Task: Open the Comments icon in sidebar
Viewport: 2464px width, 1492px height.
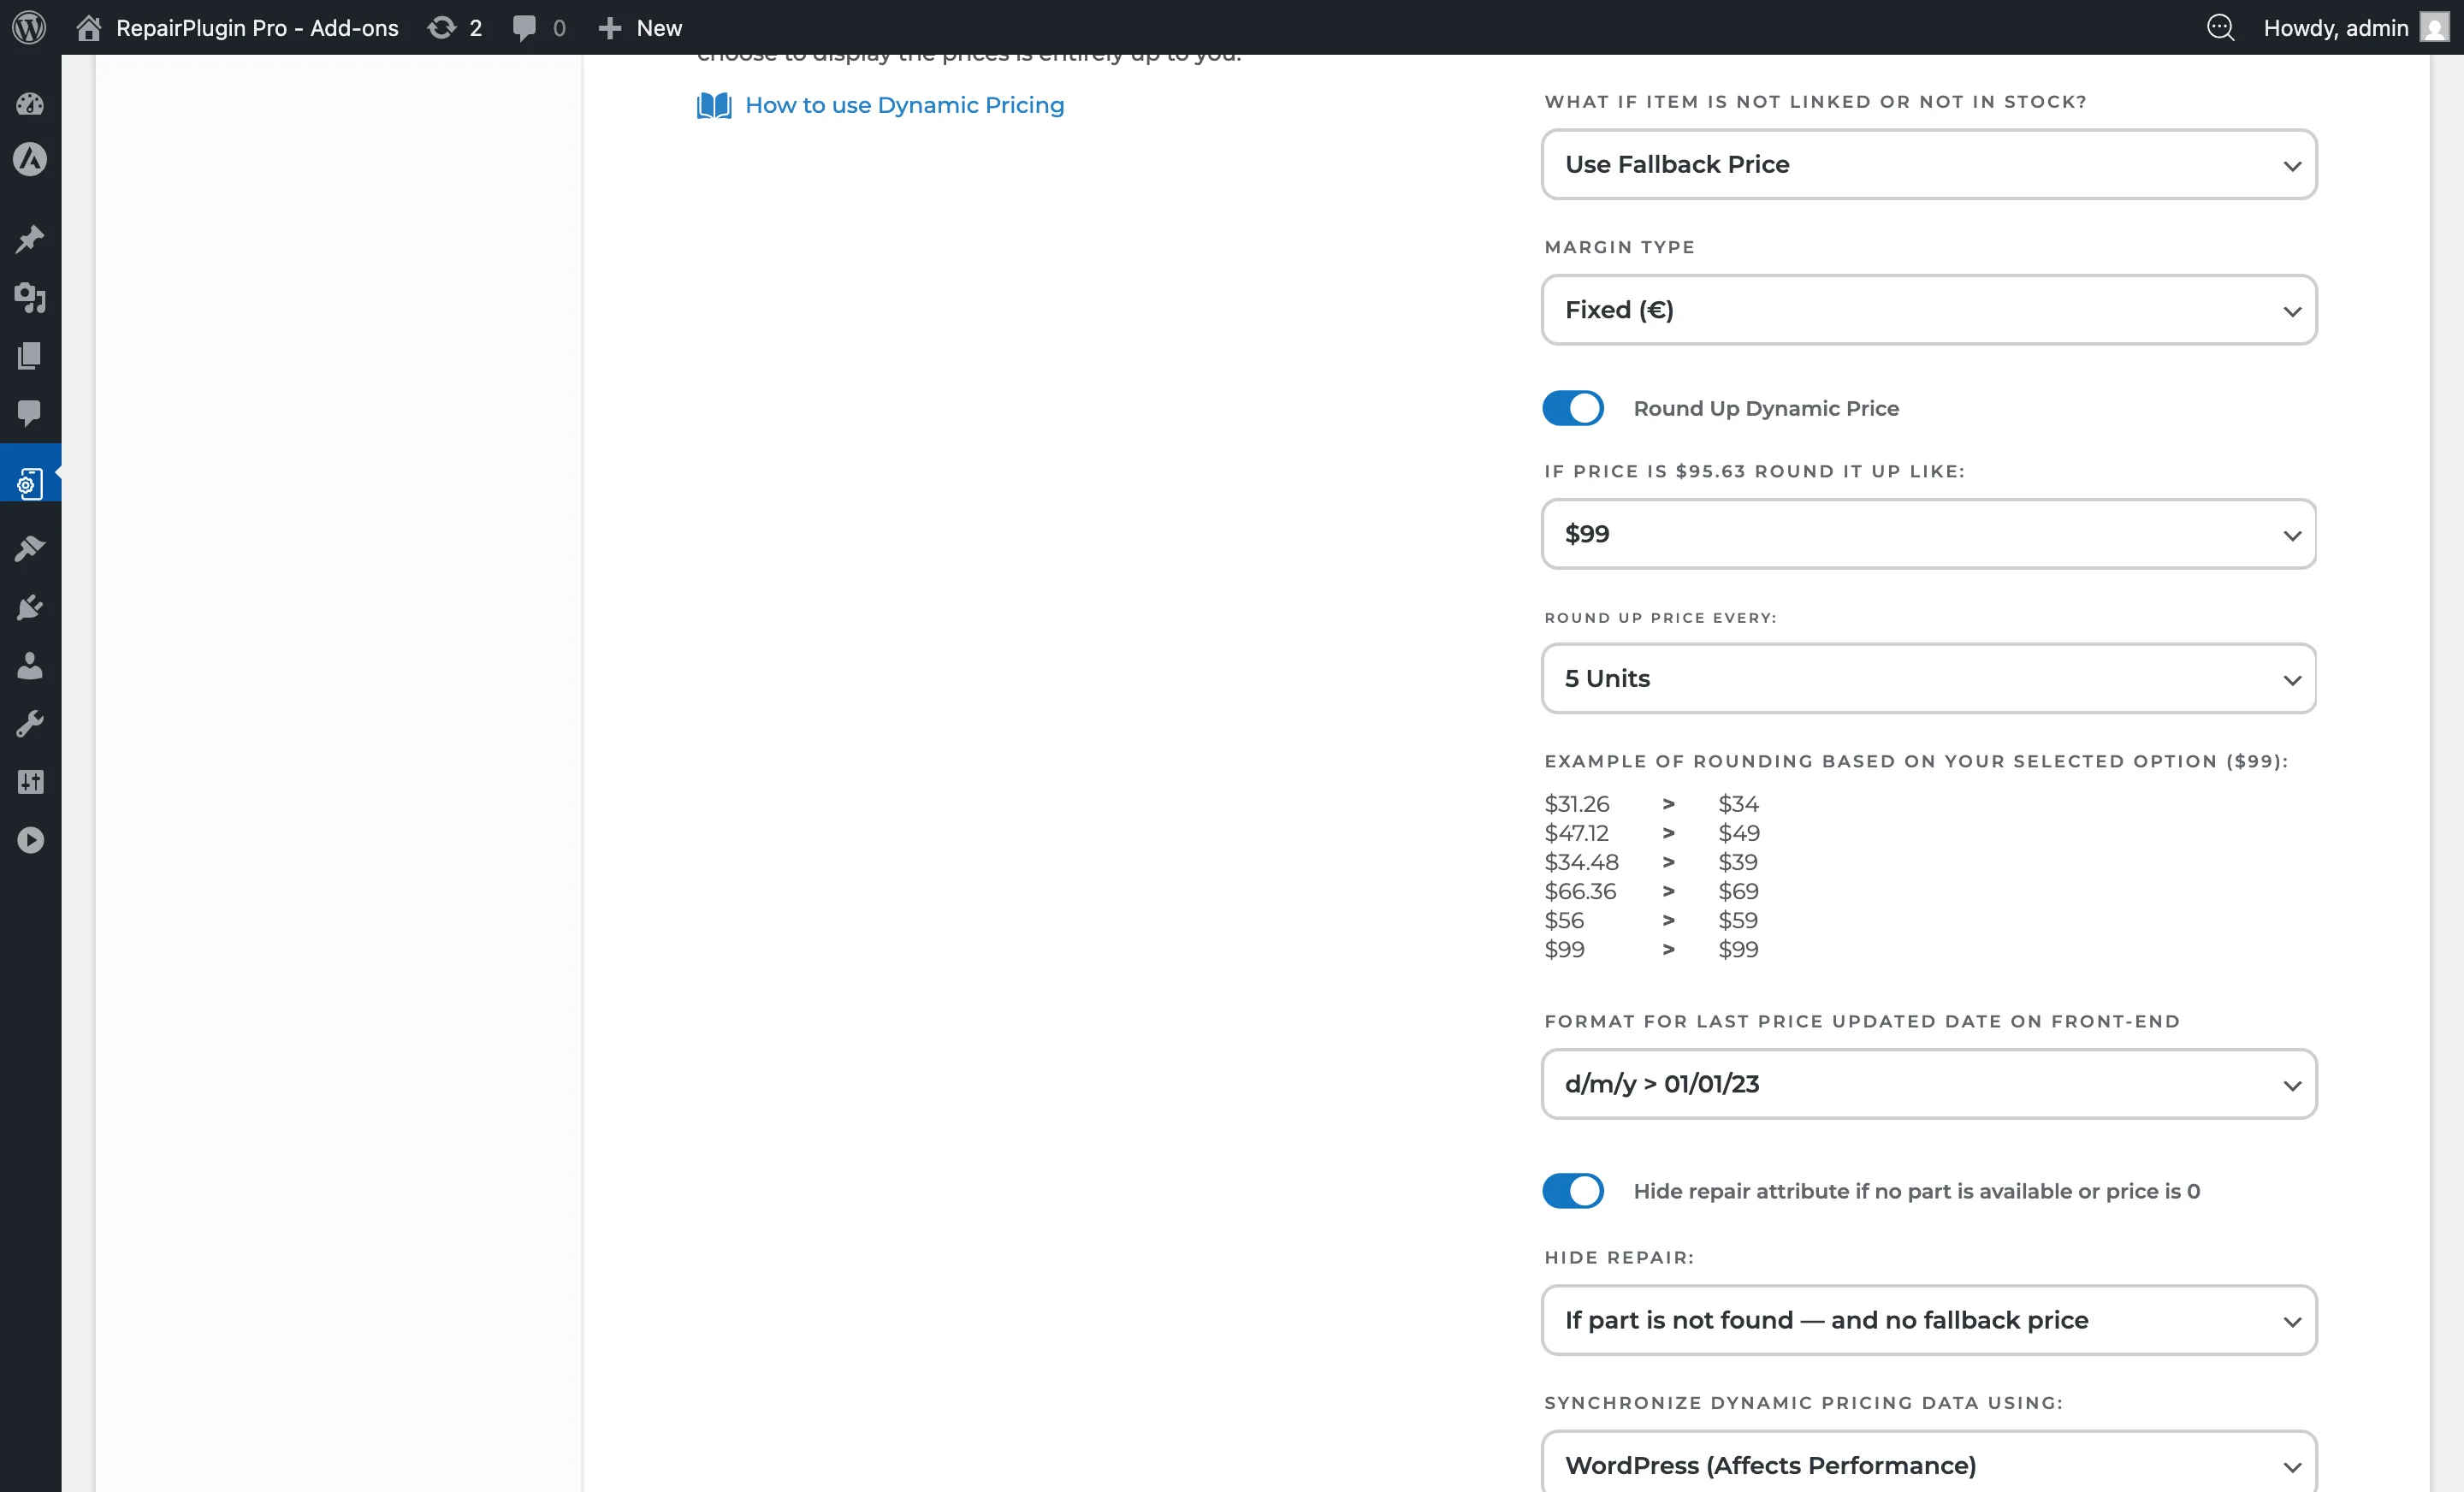Action: click(x=30, y=414)
